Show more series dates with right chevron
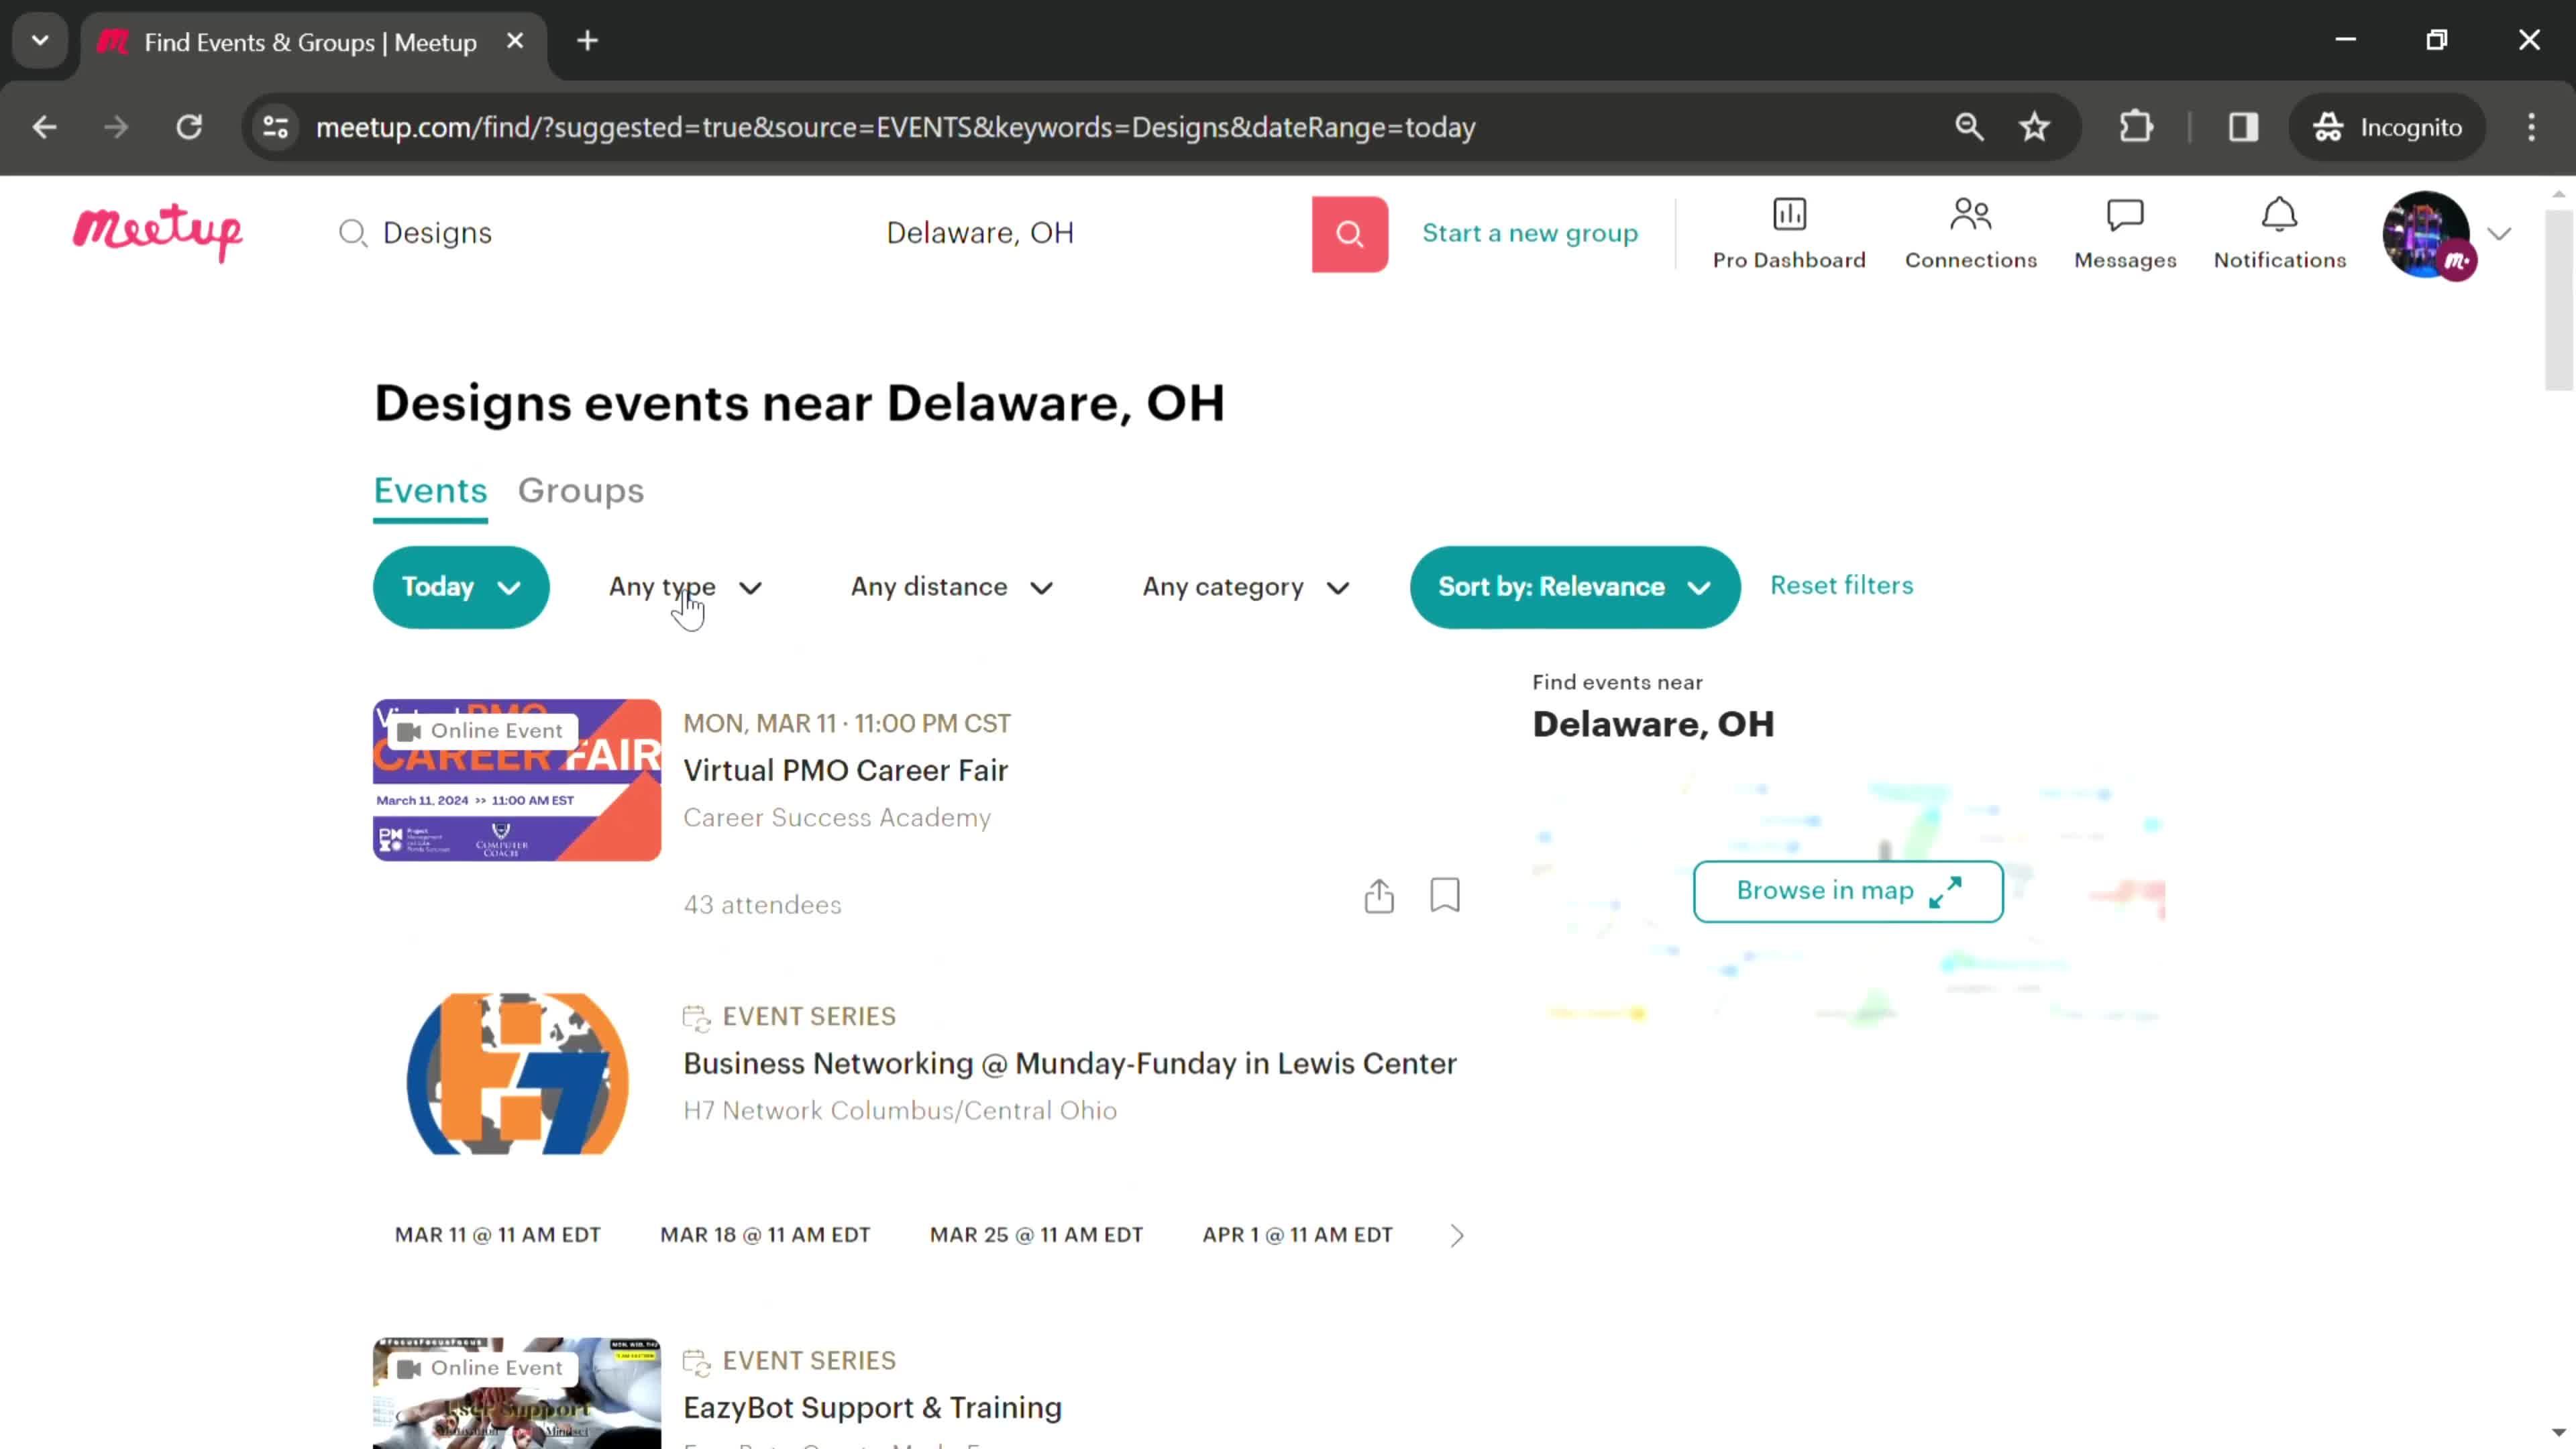This screenshot has height=1449, width=2576. click(1457, 1236)
